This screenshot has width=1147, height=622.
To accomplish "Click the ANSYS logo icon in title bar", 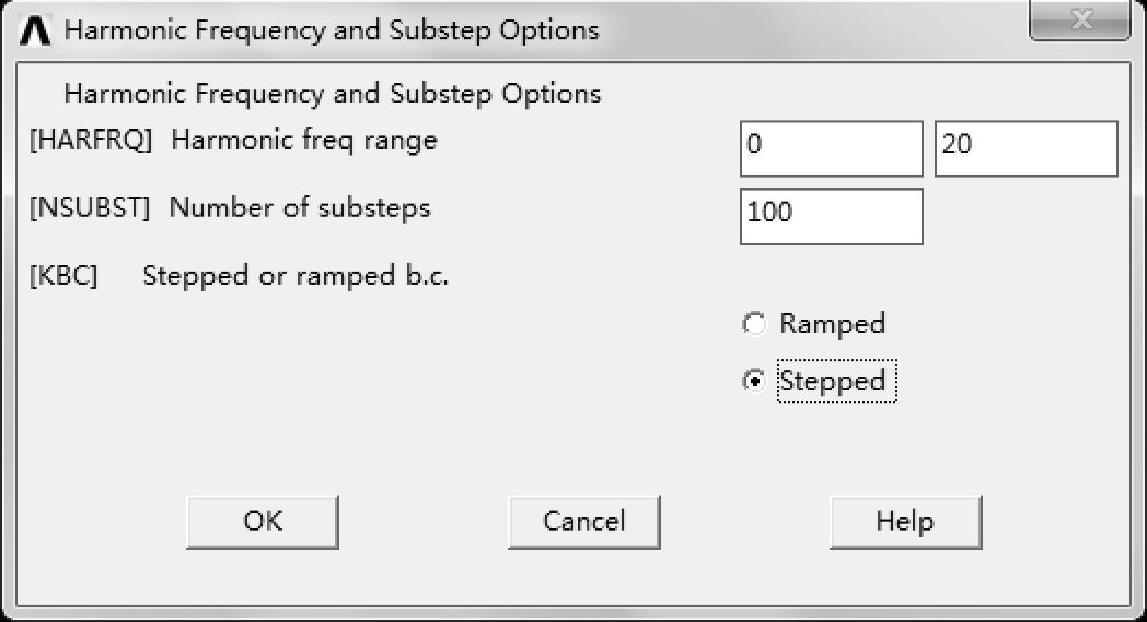I will [x=34, y=31].
